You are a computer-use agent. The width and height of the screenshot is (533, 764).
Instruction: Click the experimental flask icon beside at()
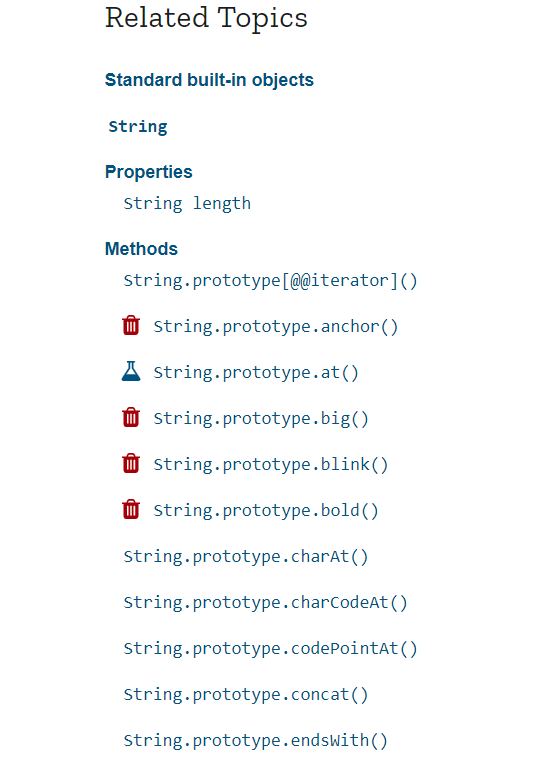pyautogui.click(x=131, y=371)
